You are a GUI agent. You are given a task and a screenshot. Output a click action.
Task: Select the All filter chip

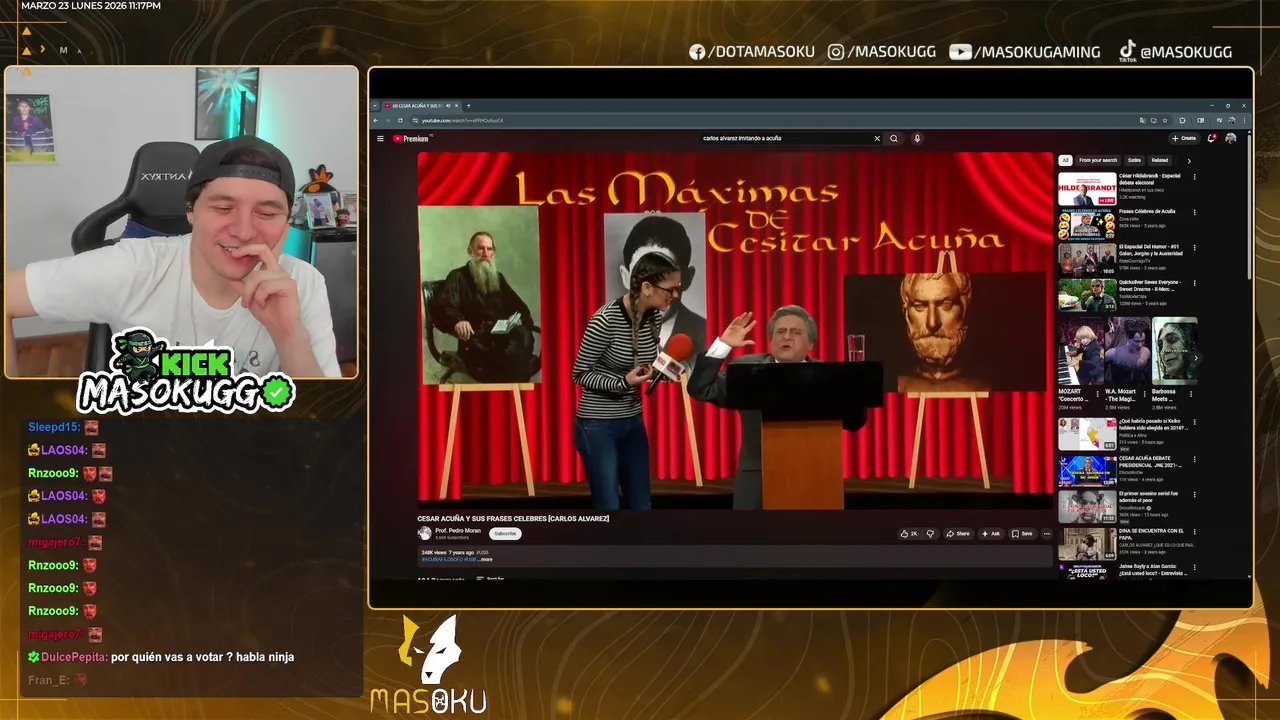[x=1066, y=160]
